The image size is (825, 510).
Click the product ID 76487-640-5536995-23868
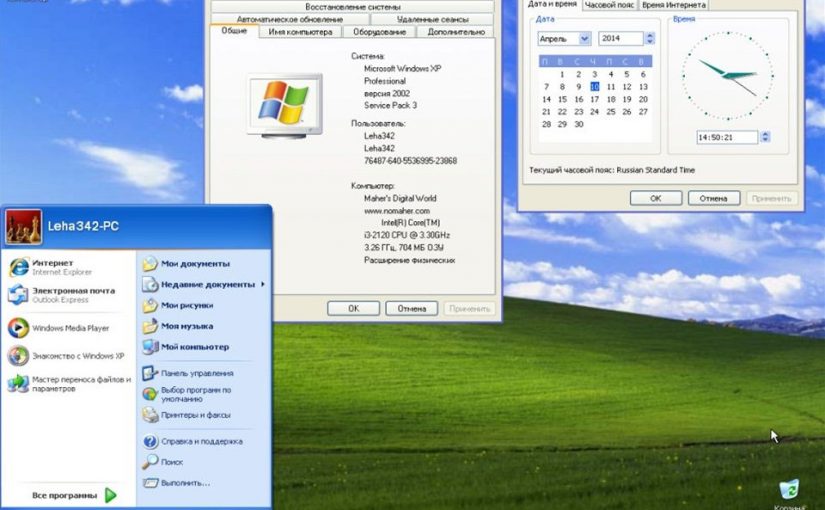(410, 161)
